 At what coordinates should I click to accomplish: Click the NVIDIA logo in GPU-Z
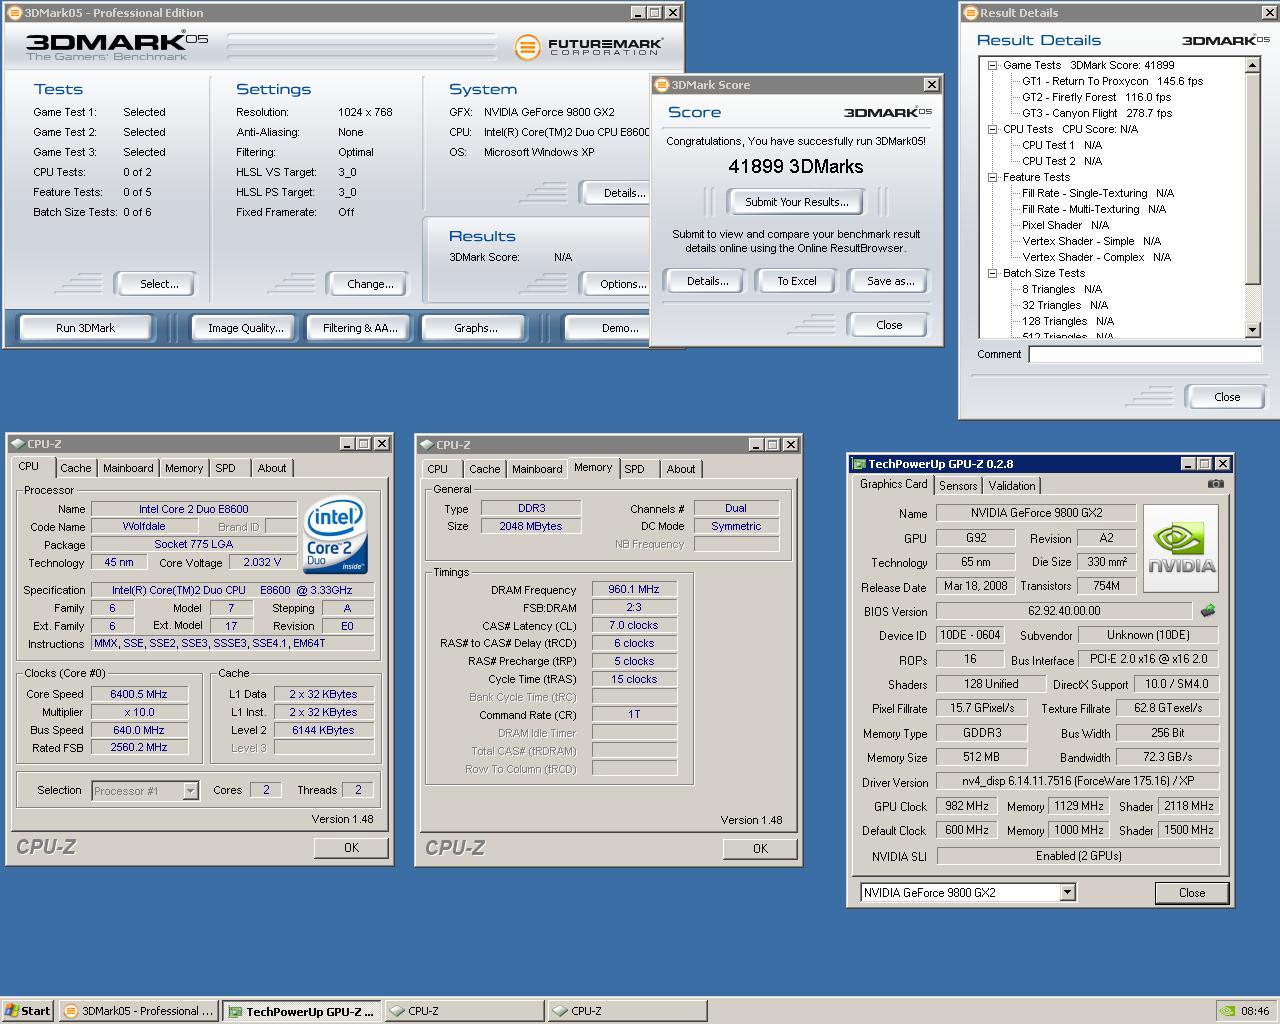tap(1181, 548)
